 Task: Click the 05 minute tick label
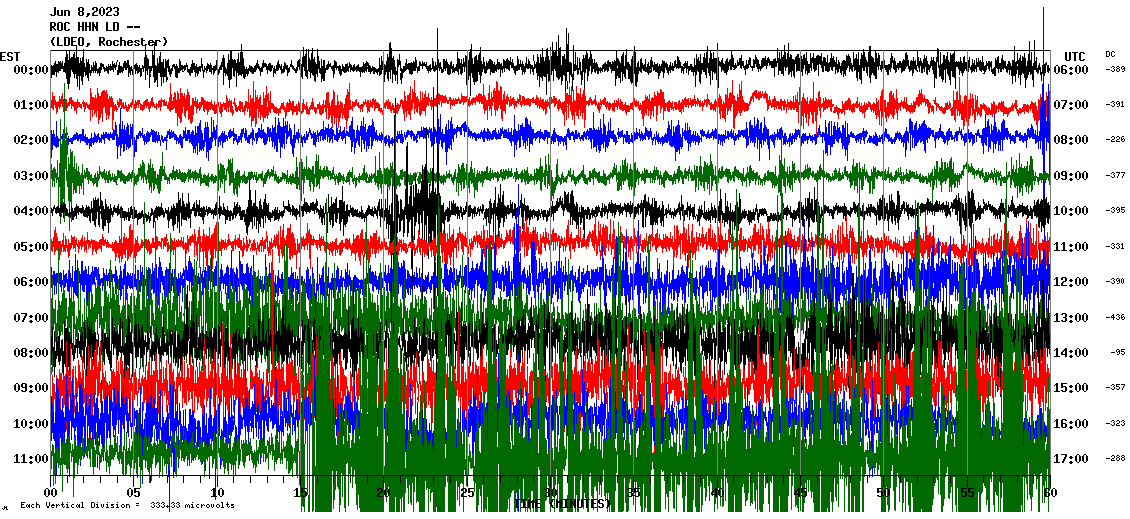coord(134,493)
